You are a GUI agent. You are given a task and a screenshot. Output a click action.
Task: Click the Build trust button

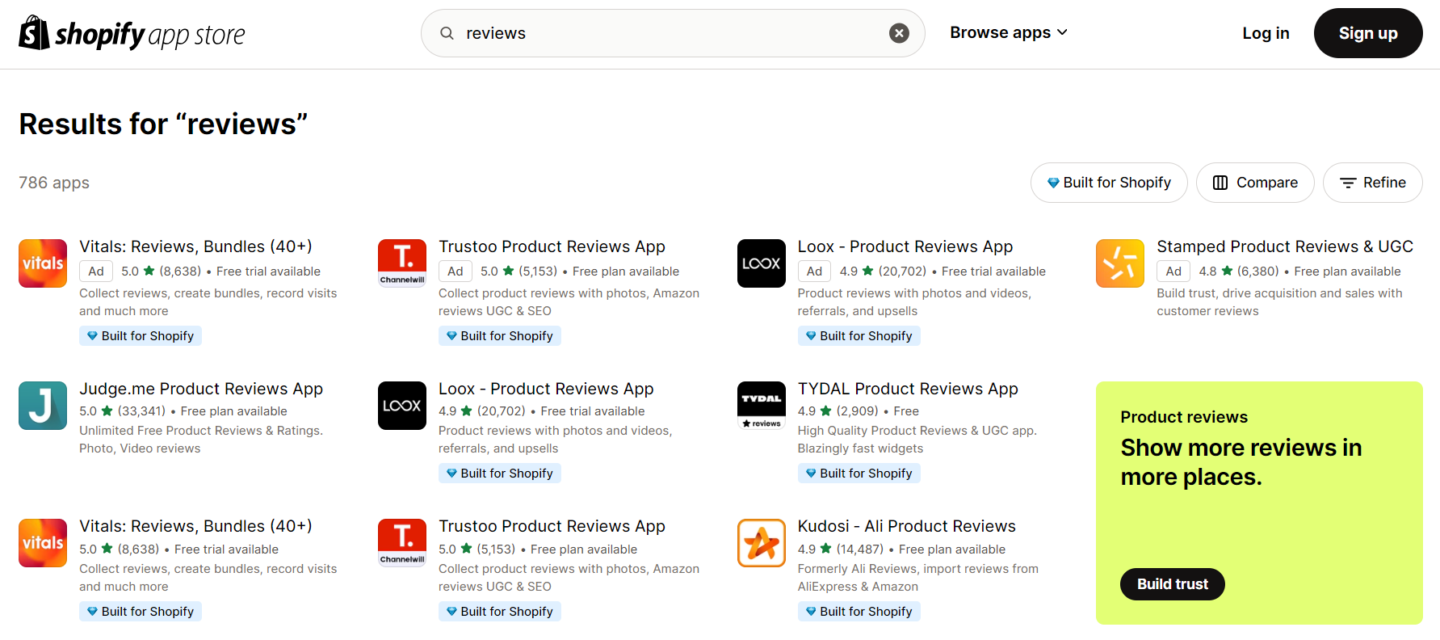(x=1172, y=584)
